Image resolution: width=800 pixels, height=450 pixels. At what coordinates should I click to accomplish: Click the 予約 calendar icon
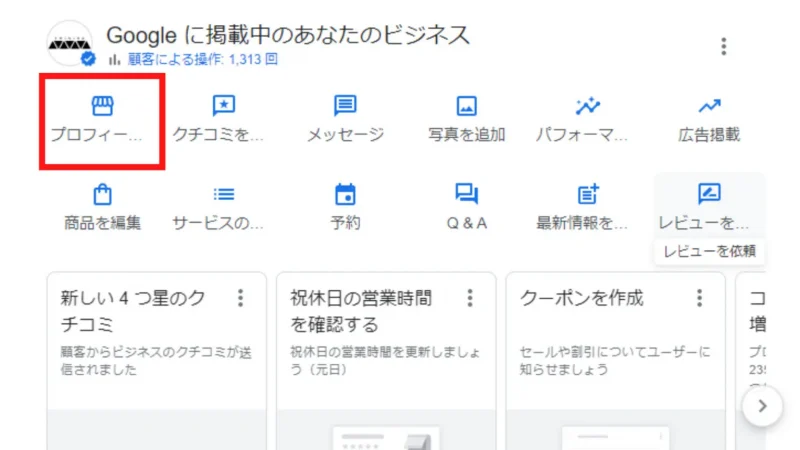(x=345, y=194)
